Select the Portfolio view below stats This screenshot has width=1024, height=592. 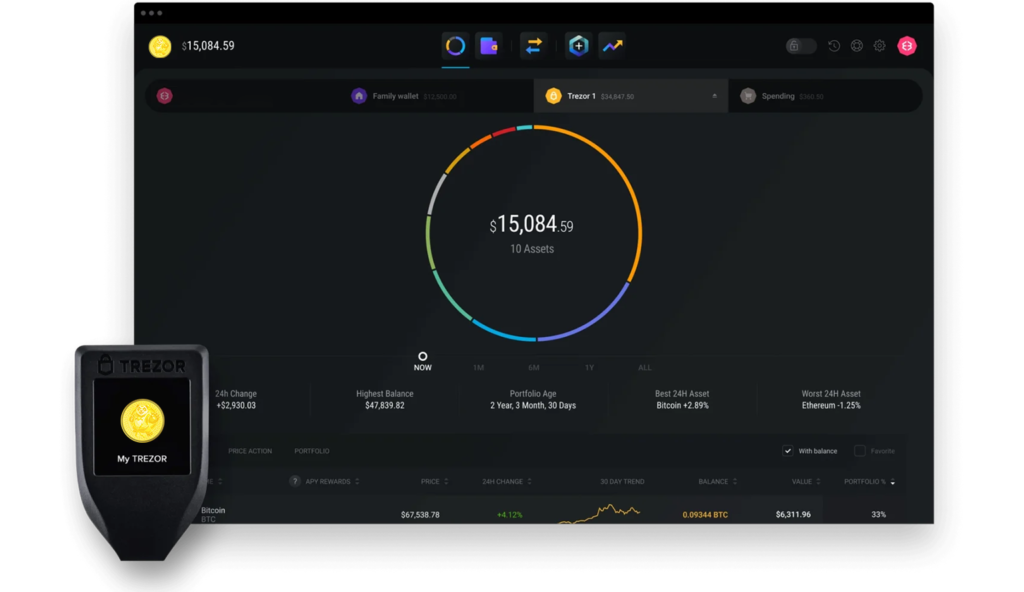tap(311, 451)
